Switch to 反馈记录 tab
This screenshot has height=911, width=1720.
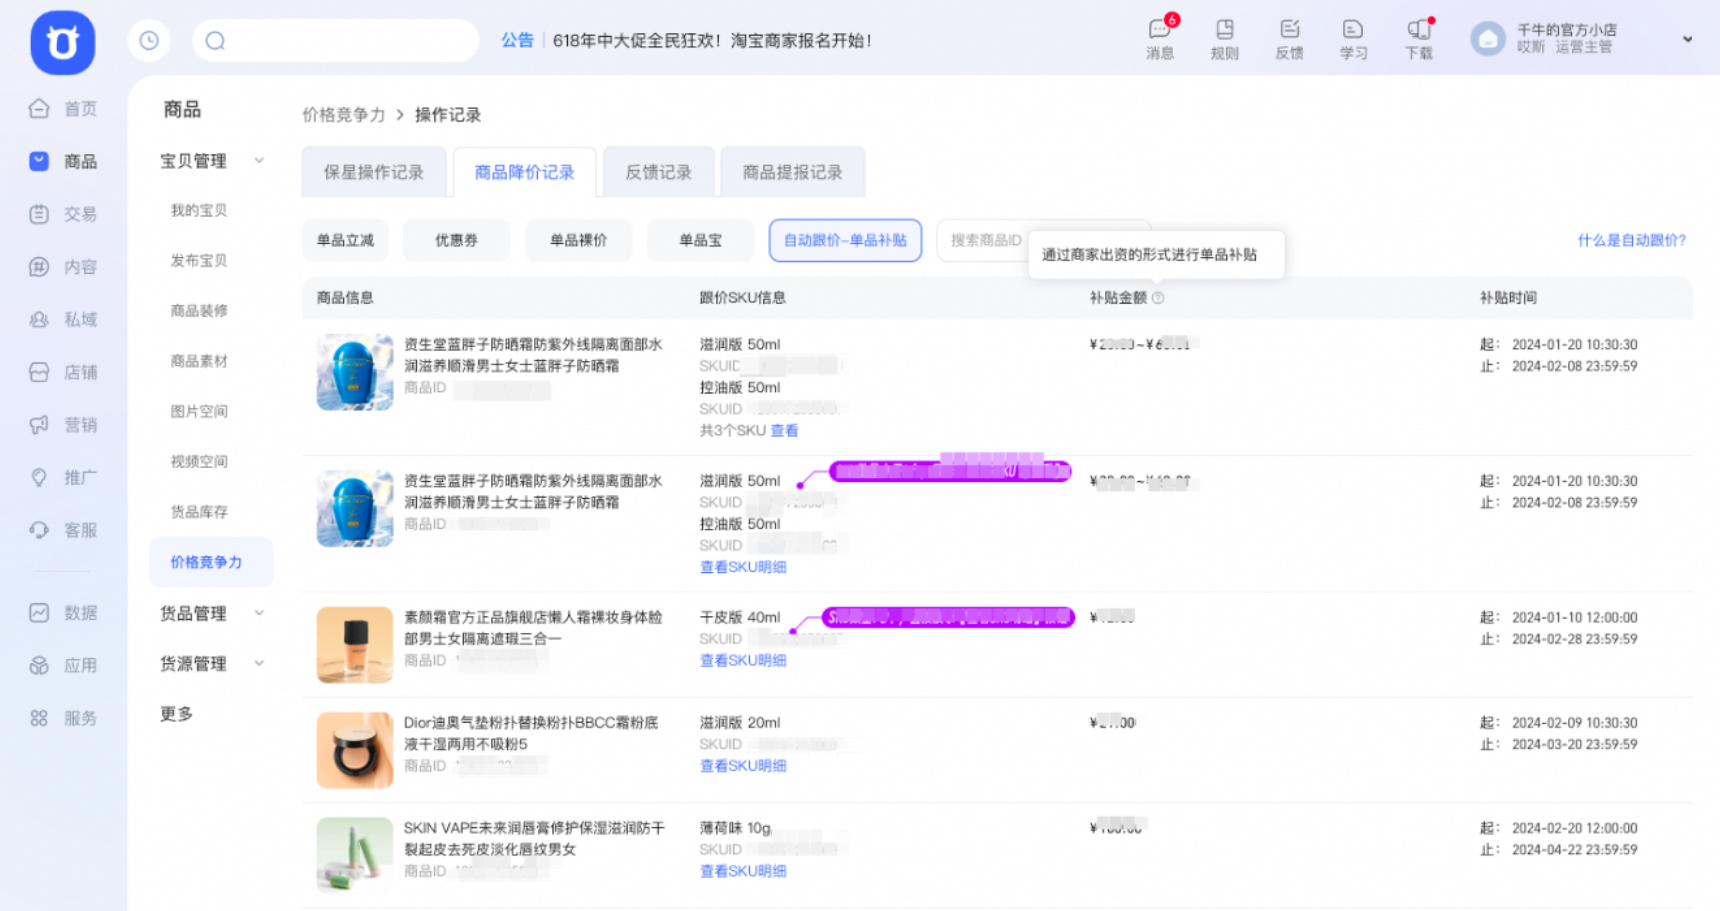pos(659,172)
